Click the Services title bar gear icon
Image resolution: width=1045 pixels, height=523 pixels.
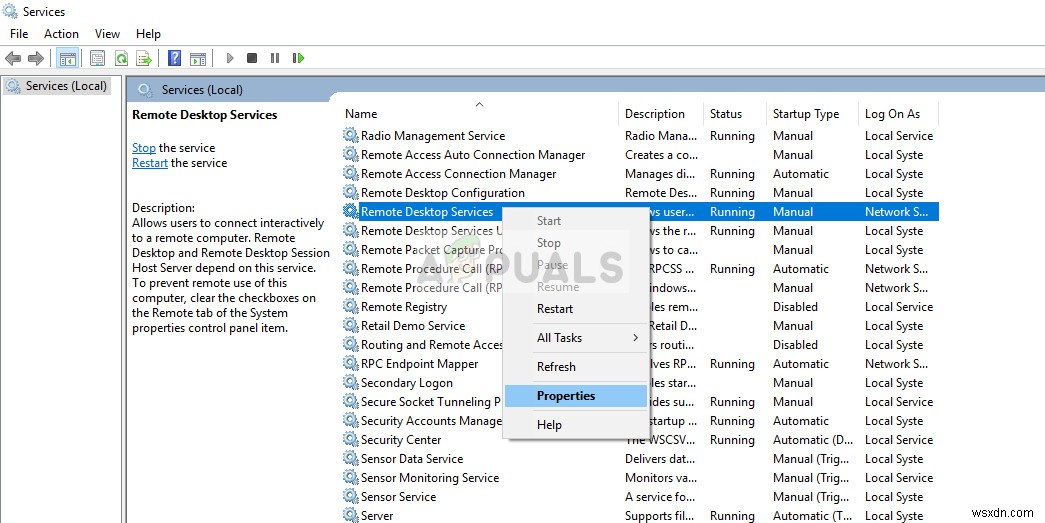coord(10,11)
